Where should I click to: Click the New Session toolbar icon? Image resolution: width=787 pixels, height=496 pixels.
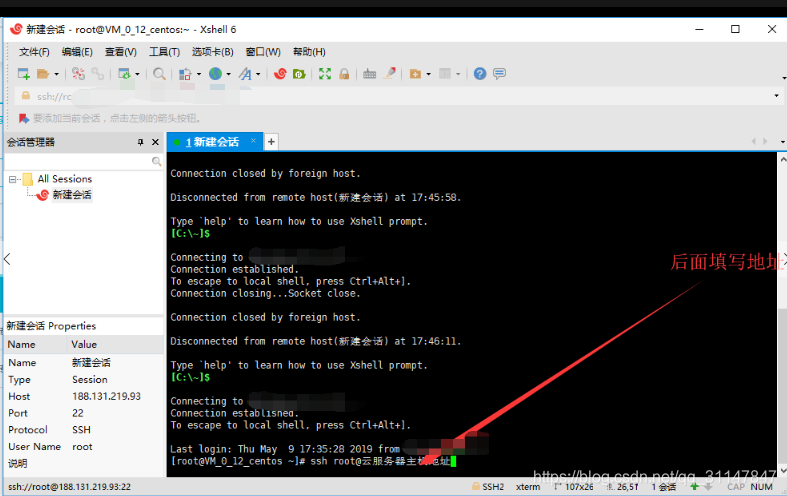click(24, 74)
